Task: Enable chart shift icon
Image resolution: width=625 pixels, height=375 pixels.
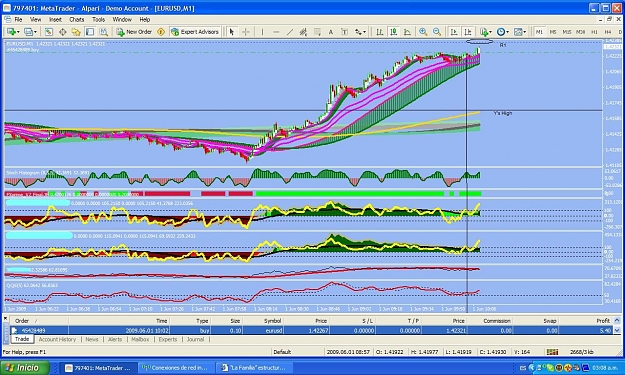Action: click(x=468, y=32)
